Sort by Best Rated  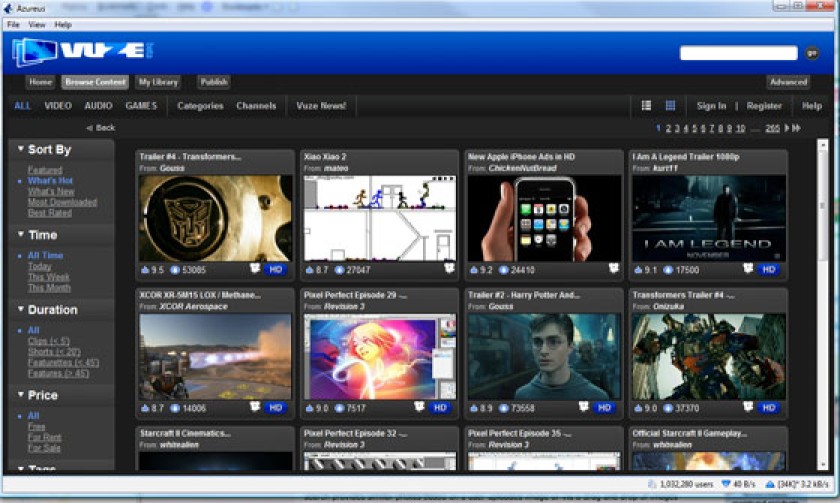pyautogui.click(x=49, y=213)
